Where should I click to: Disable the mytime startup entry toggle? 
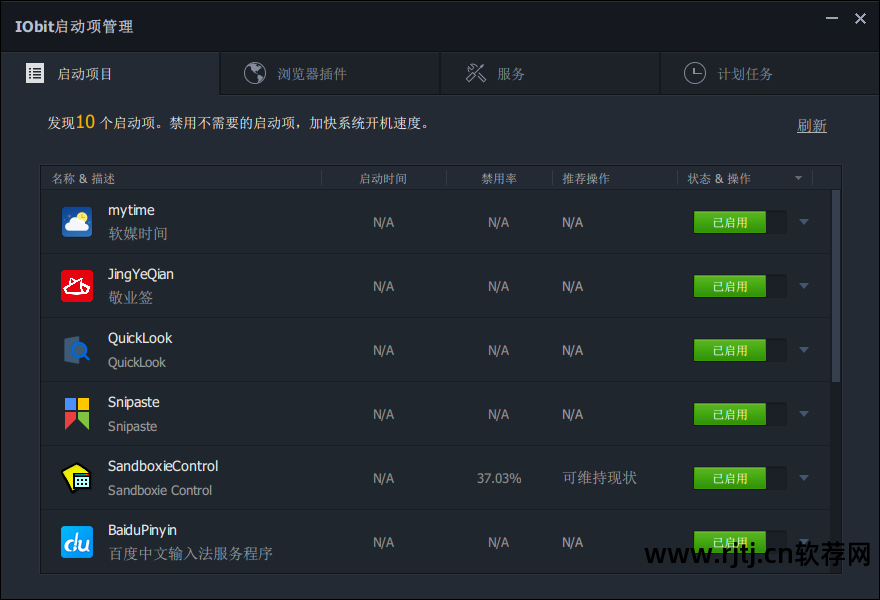(729, 222)
